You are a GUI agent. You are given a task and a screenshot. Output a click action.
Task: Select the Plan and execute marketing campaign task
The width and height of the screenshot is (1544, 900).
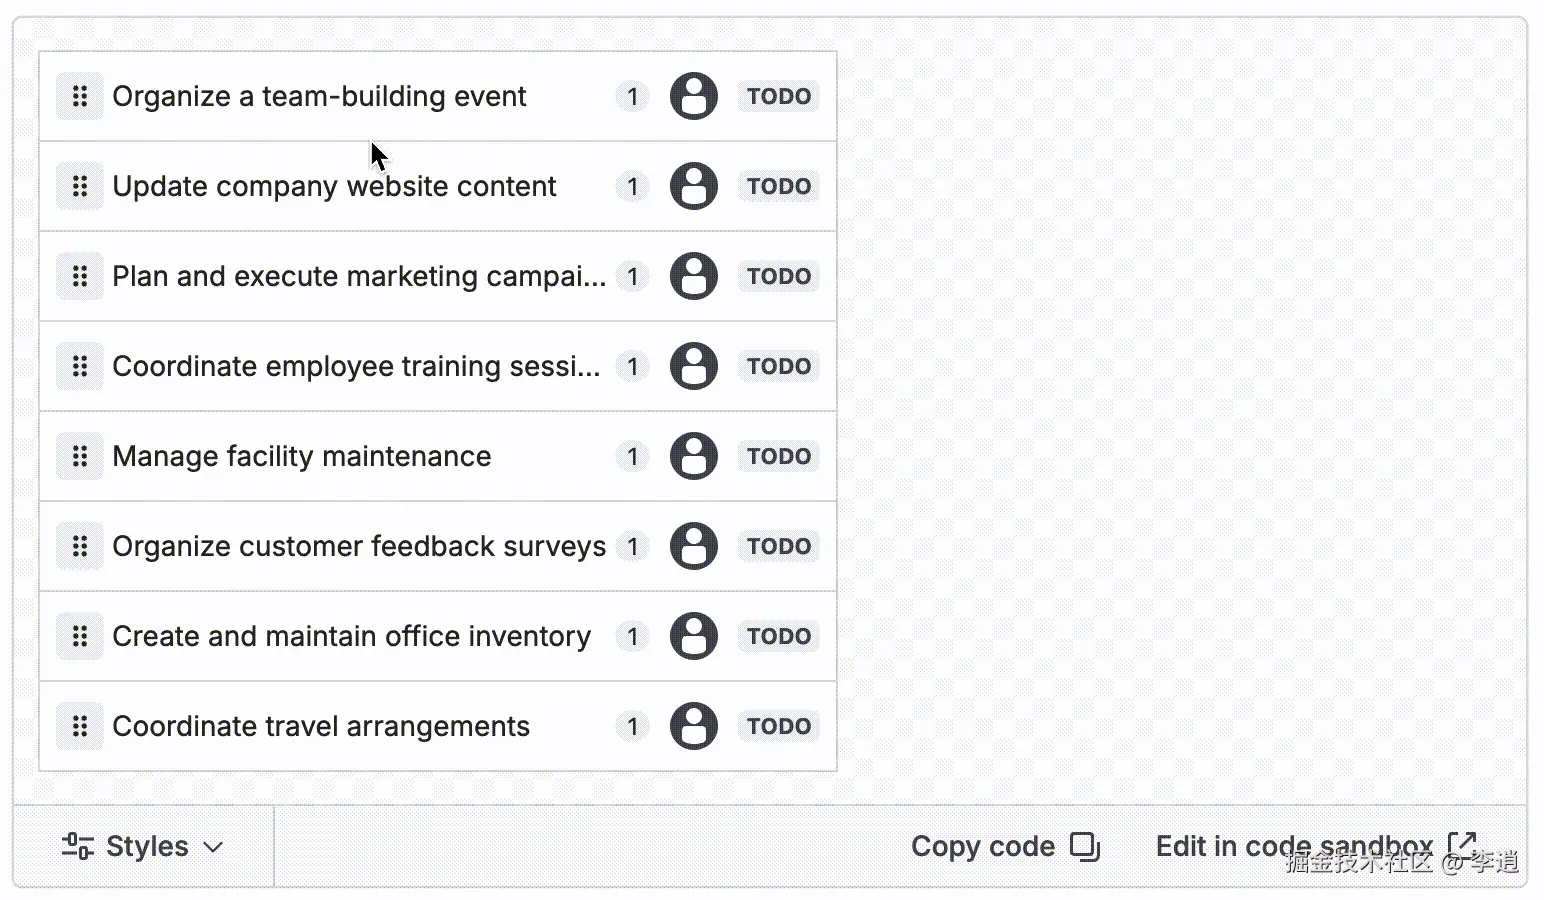[359, 276]
